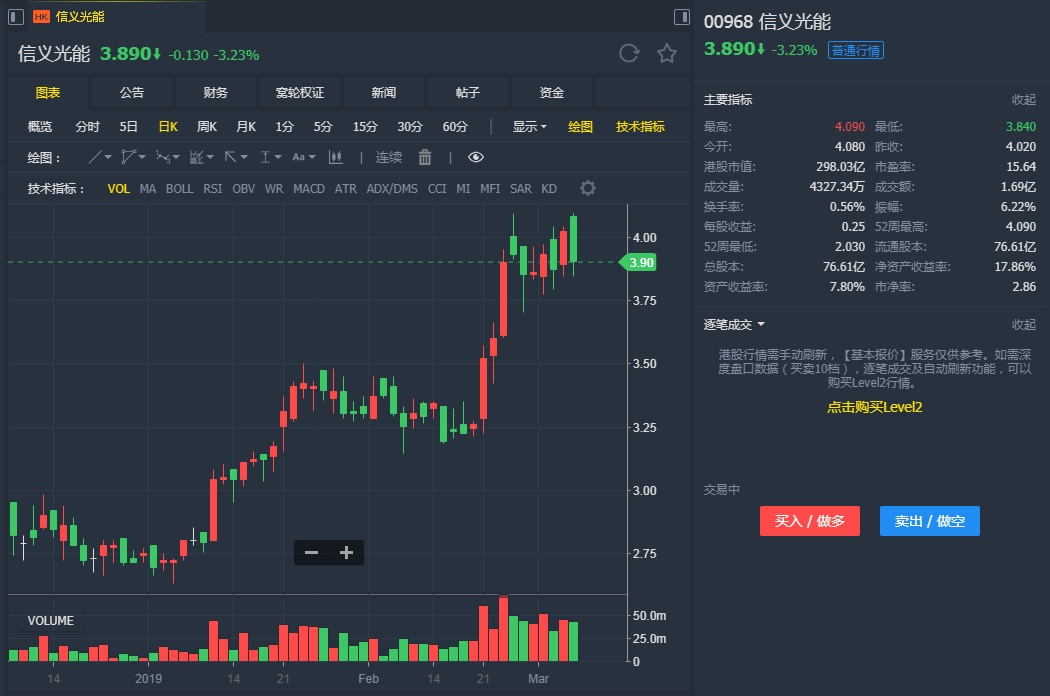The width and height of the screenshot is (1050, 696).
Task: Expand the polyline tool dropdown arrow
Action: click(142, 157)
